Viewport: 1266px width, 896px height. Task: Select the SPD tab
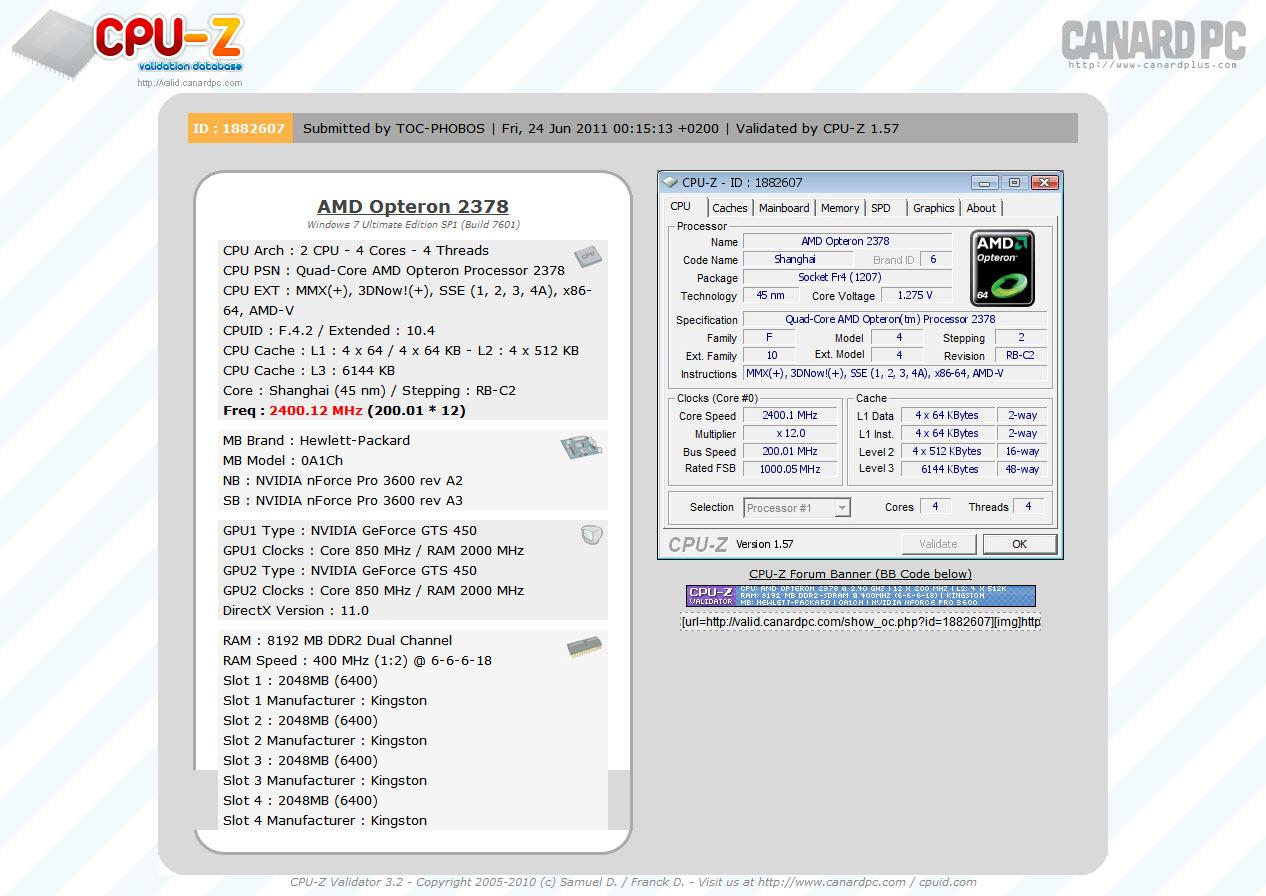click(x=881, y=208)
